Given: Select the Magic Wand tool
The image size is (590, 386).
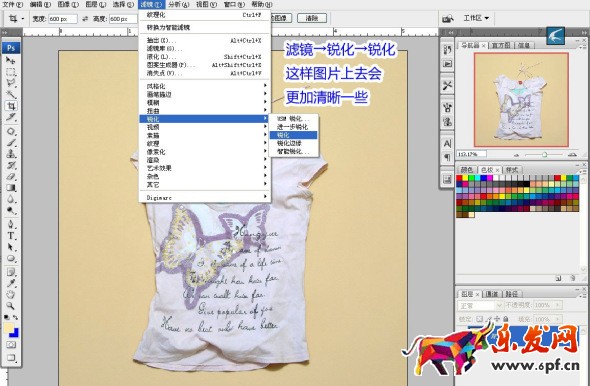Looking at the screenshot, I should tap(11, 94).
